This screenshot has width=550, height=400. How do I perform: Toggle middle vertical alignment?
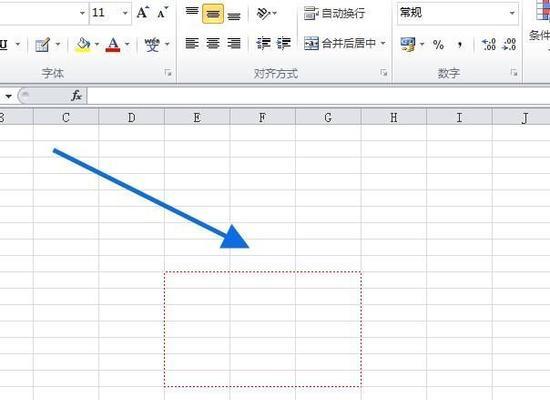(213, 14)
